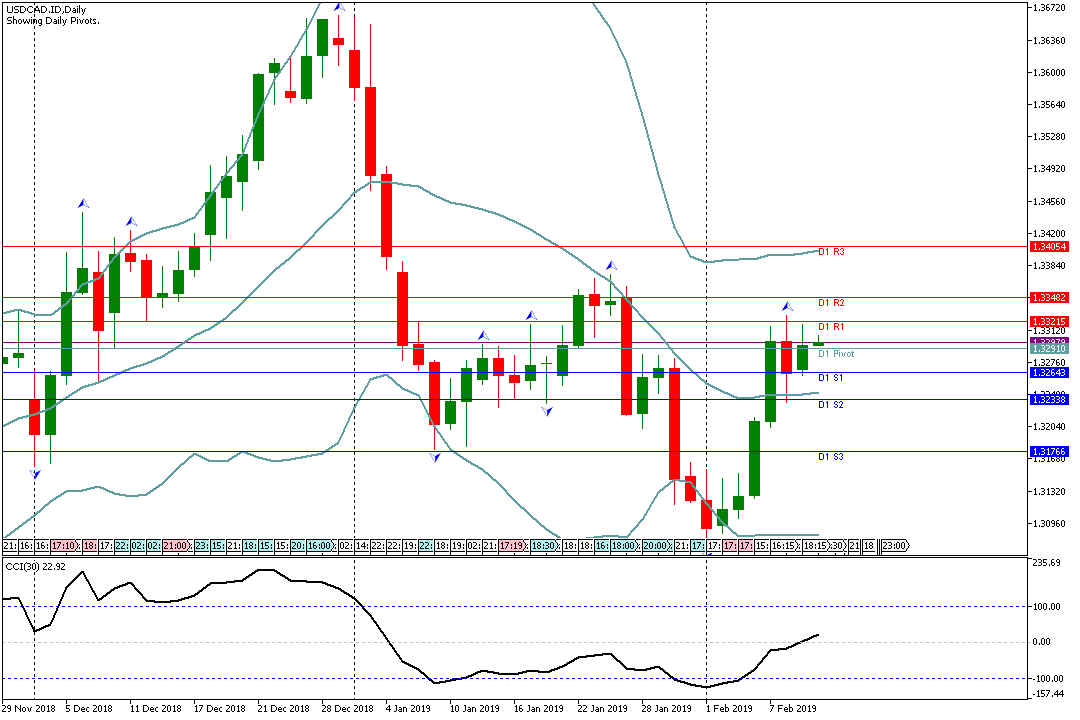The image size is (1080, 720).
Task: Click the 17 Dec 2018 date label
Action: 219,709
